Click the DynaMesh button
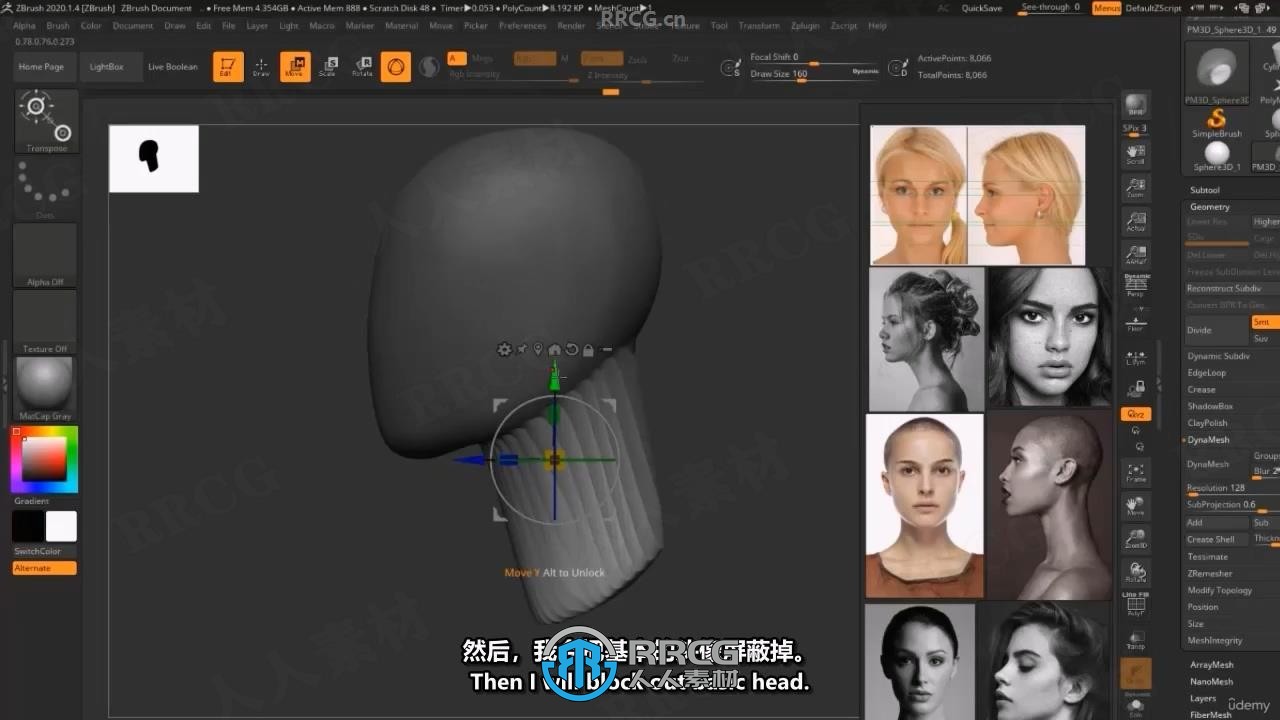 [x=1217, y=464]
